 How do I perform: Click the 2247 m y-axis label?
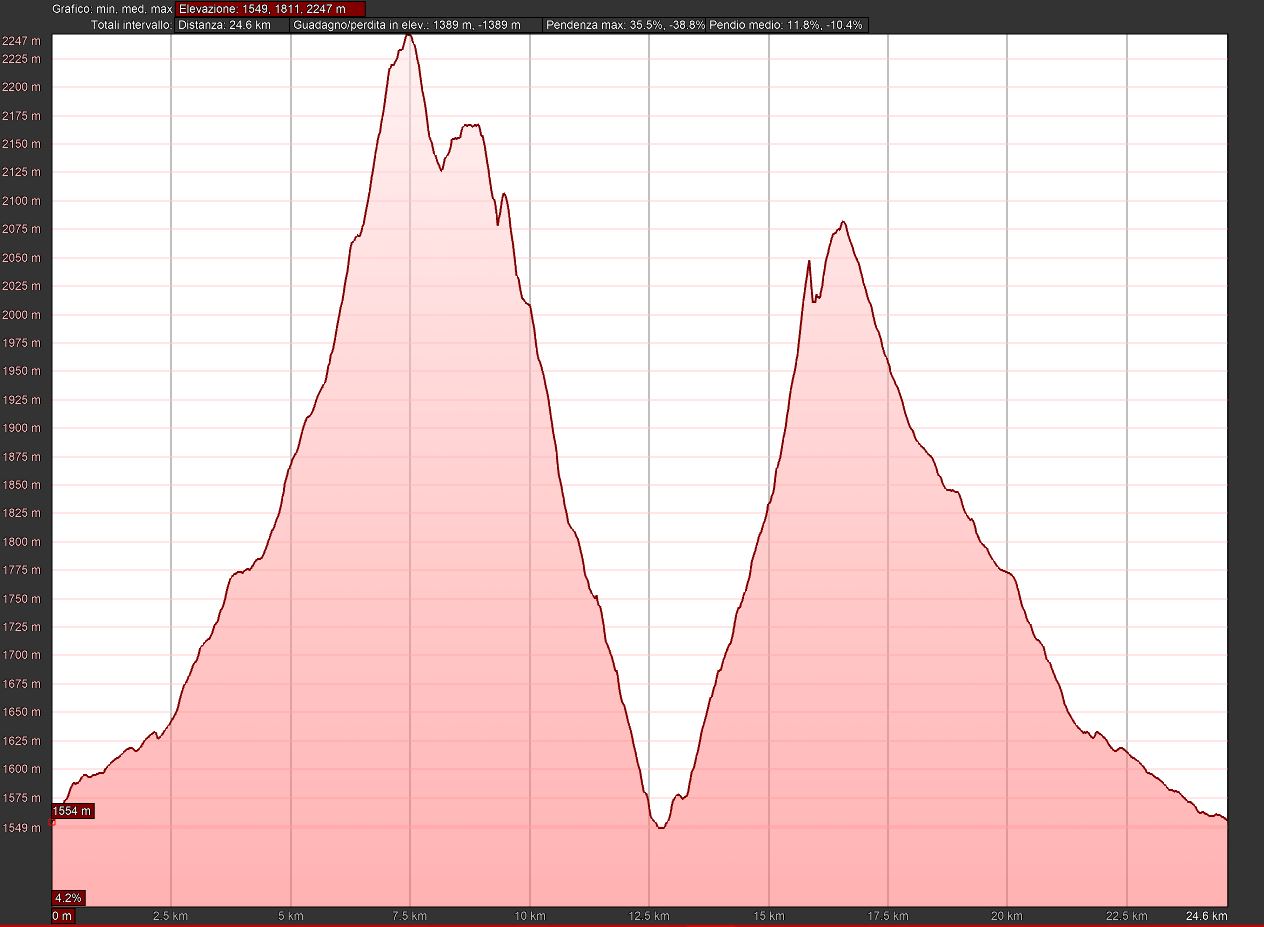[x=21, y=41]
